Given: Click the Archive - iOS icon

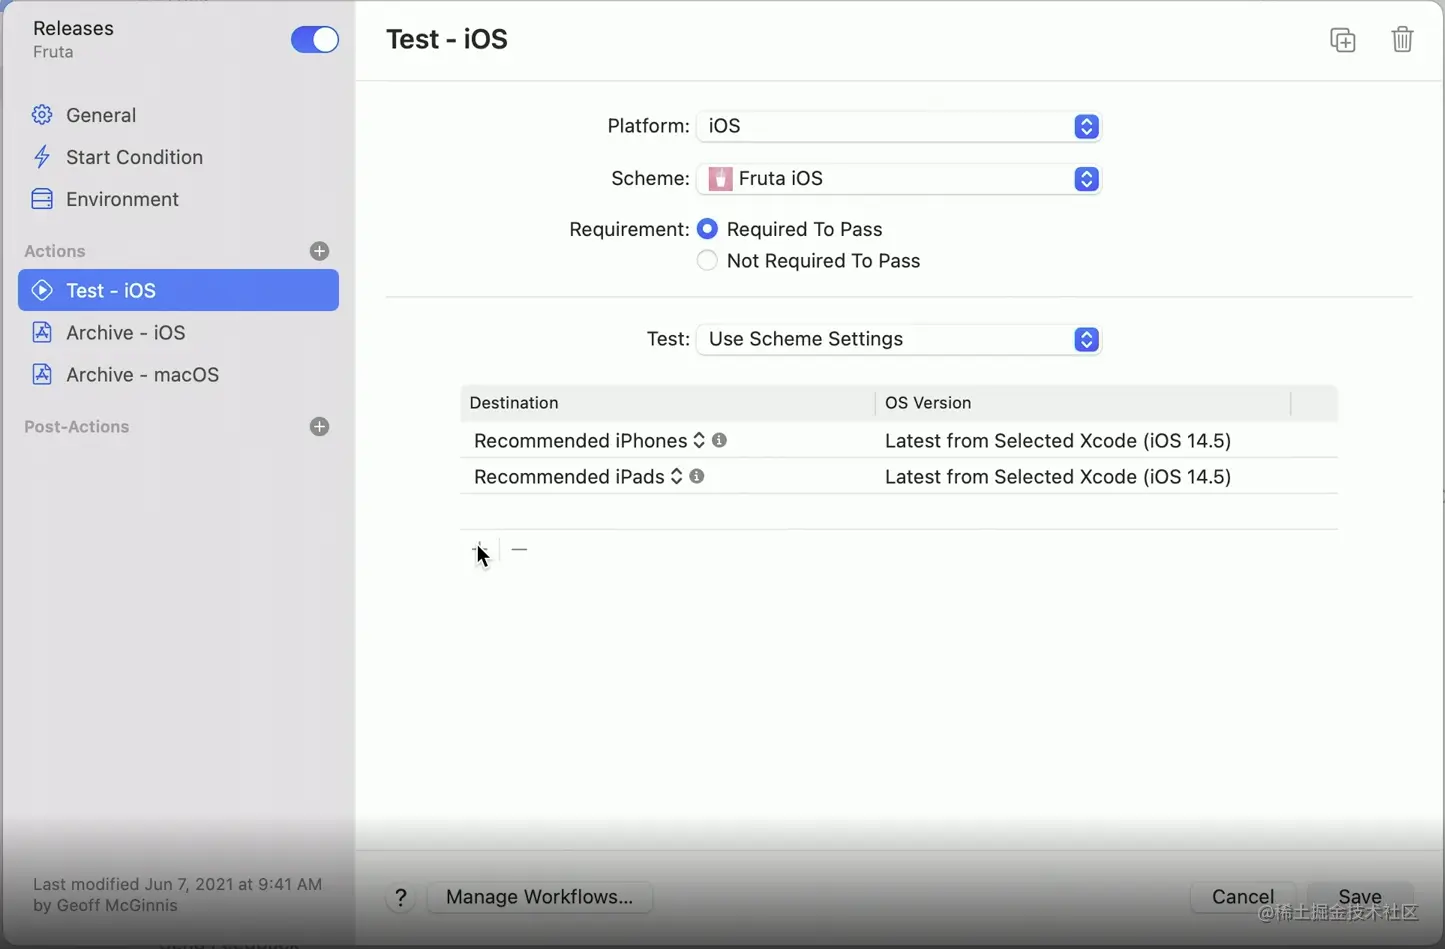Looking at the screenshot, I should click(x=42, y=332).
